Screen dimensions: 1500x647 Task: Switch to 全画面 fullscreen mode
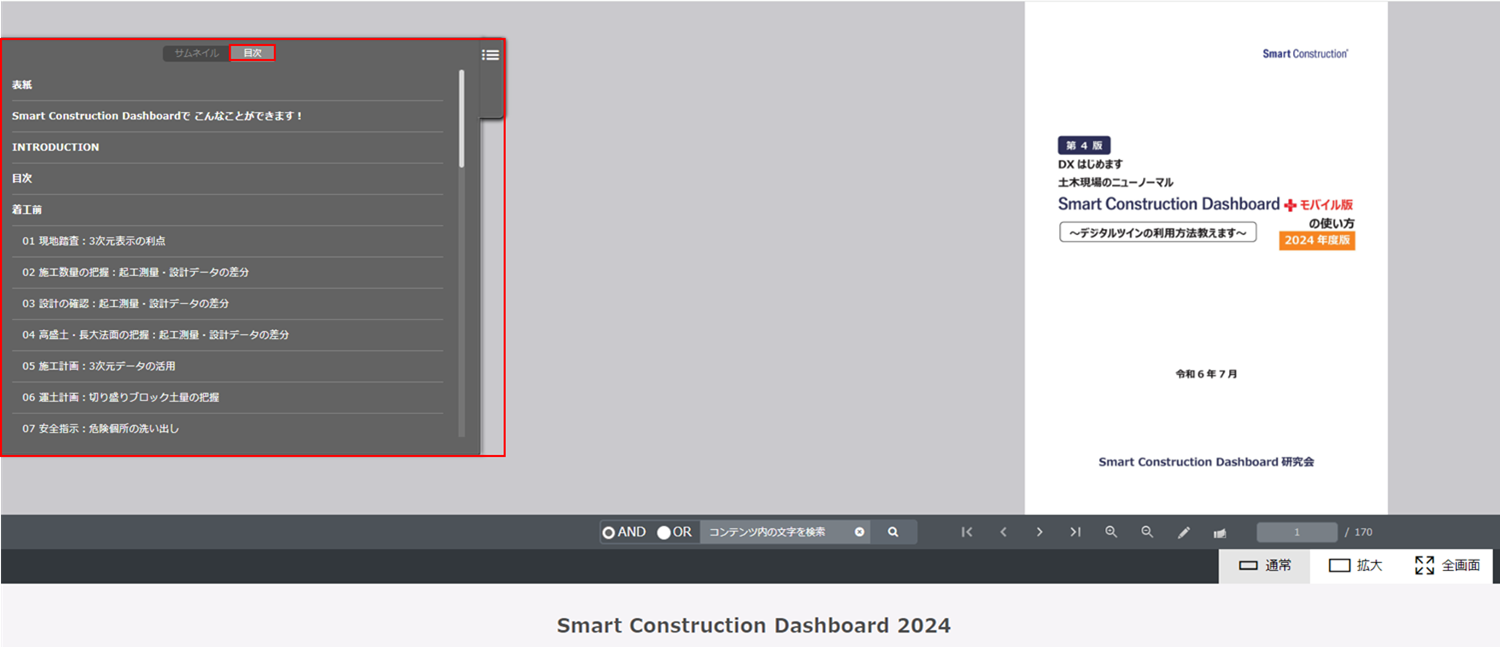1447,566
